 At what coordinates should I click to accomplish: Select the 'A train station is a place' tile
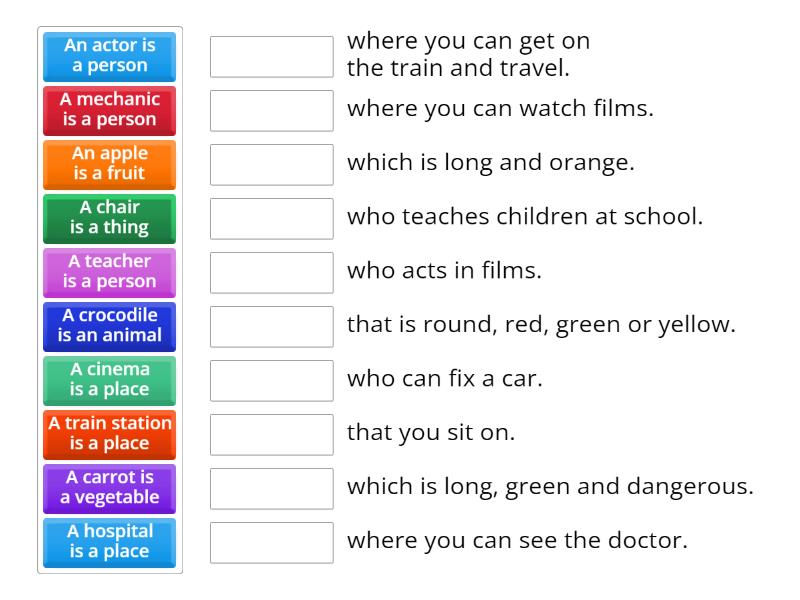(x=109, y=435)
